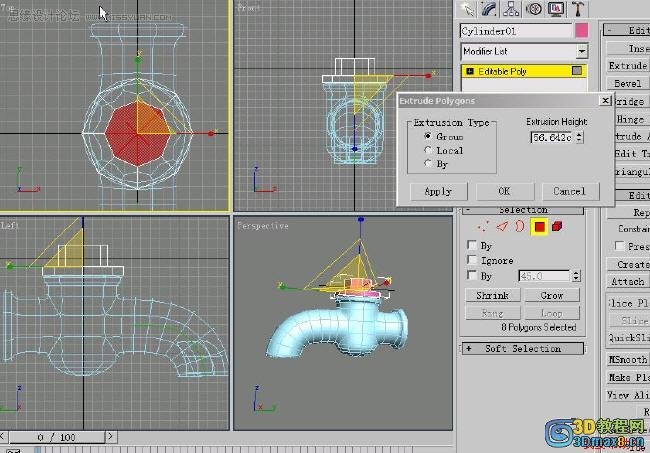Choose Local extrusion type
Image resolution: width=650 pixels, height=453 pixels.
tap(428, 150)
